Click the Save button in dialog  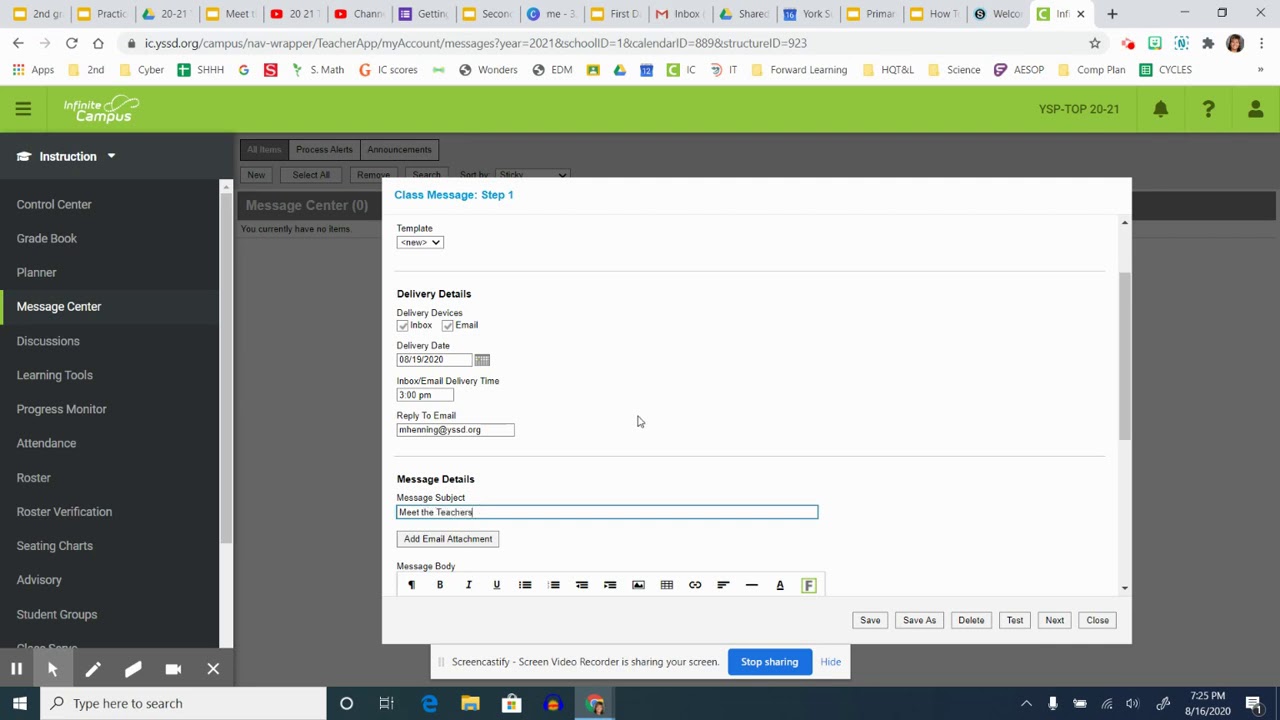870,620
